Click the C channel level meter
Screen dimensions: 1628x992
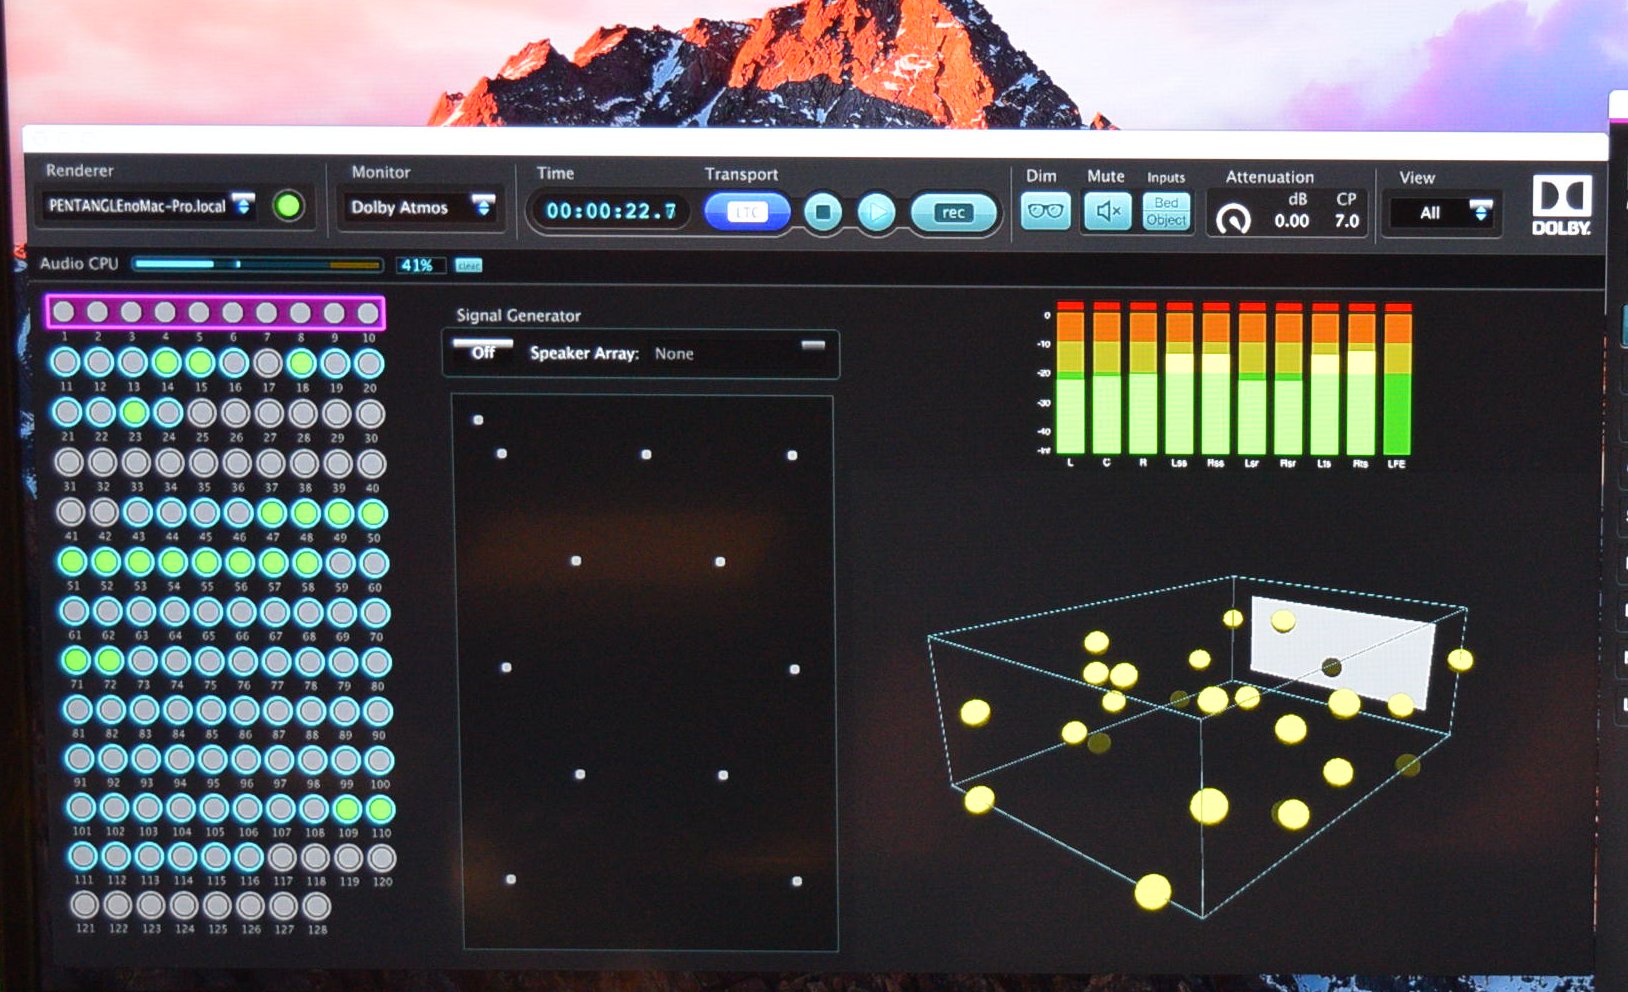point(1106,378)
